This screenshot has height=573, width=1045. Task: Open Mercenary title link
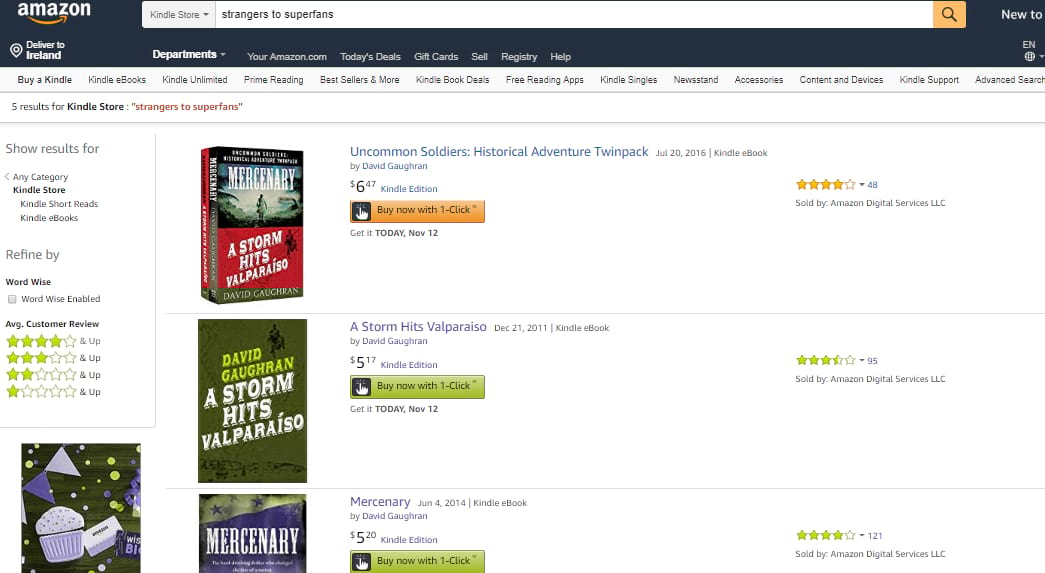point(380,502)
